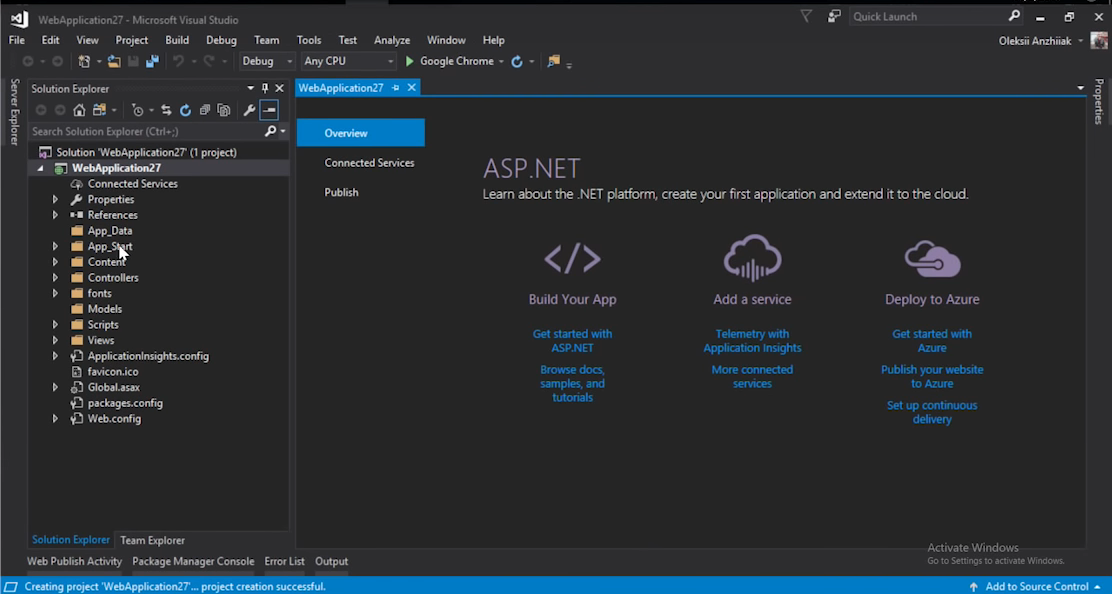Image resolution: width=1112 pixels, height=594 pixels.
Task: Click the user account avatar picture
Action: pyautogui.click(x=1099, y=41)
